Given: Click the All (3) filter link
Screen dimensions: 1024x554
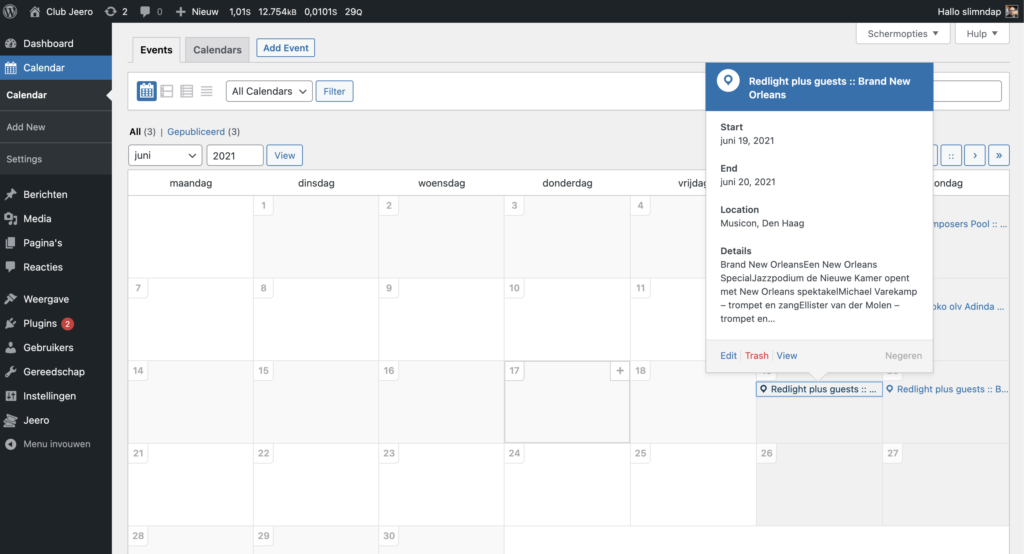Looking at the screenshot, I should (142, 131).
